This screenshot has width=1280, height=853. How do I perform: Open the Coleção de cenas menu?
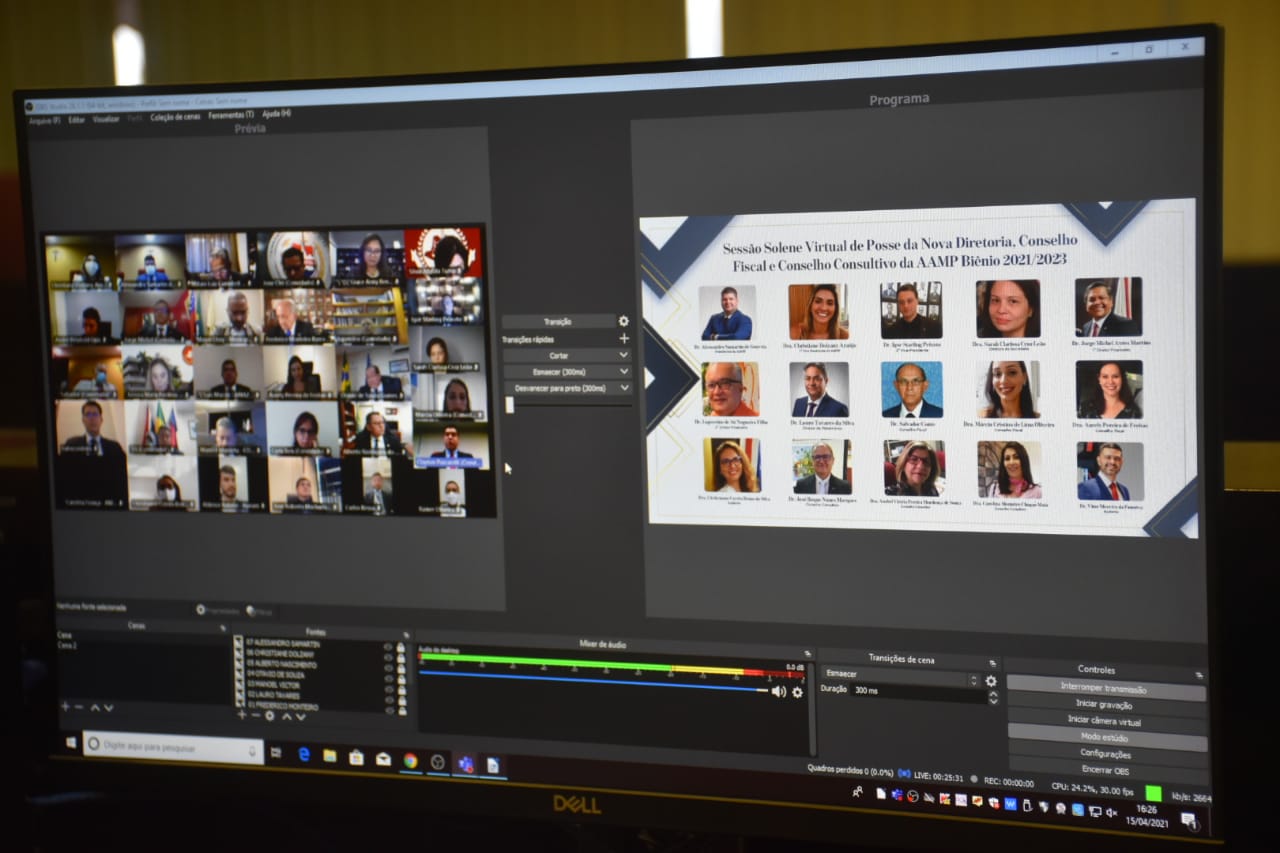[x=175, y=117]
